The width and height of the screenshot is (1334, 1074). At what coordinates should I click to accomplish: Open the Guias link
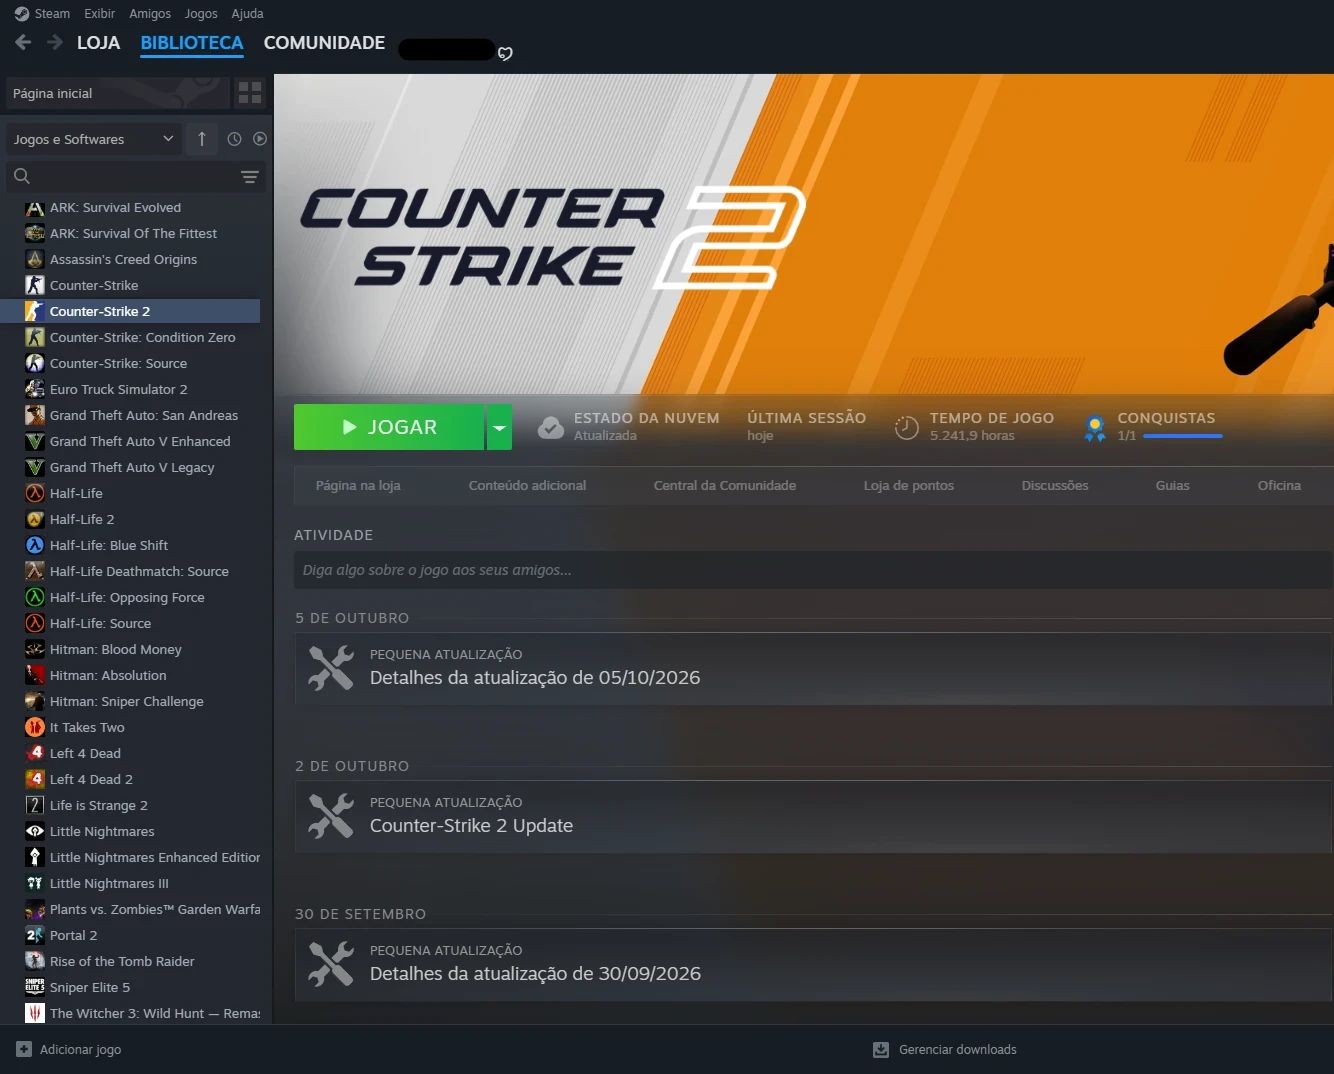click(1173, 485)
